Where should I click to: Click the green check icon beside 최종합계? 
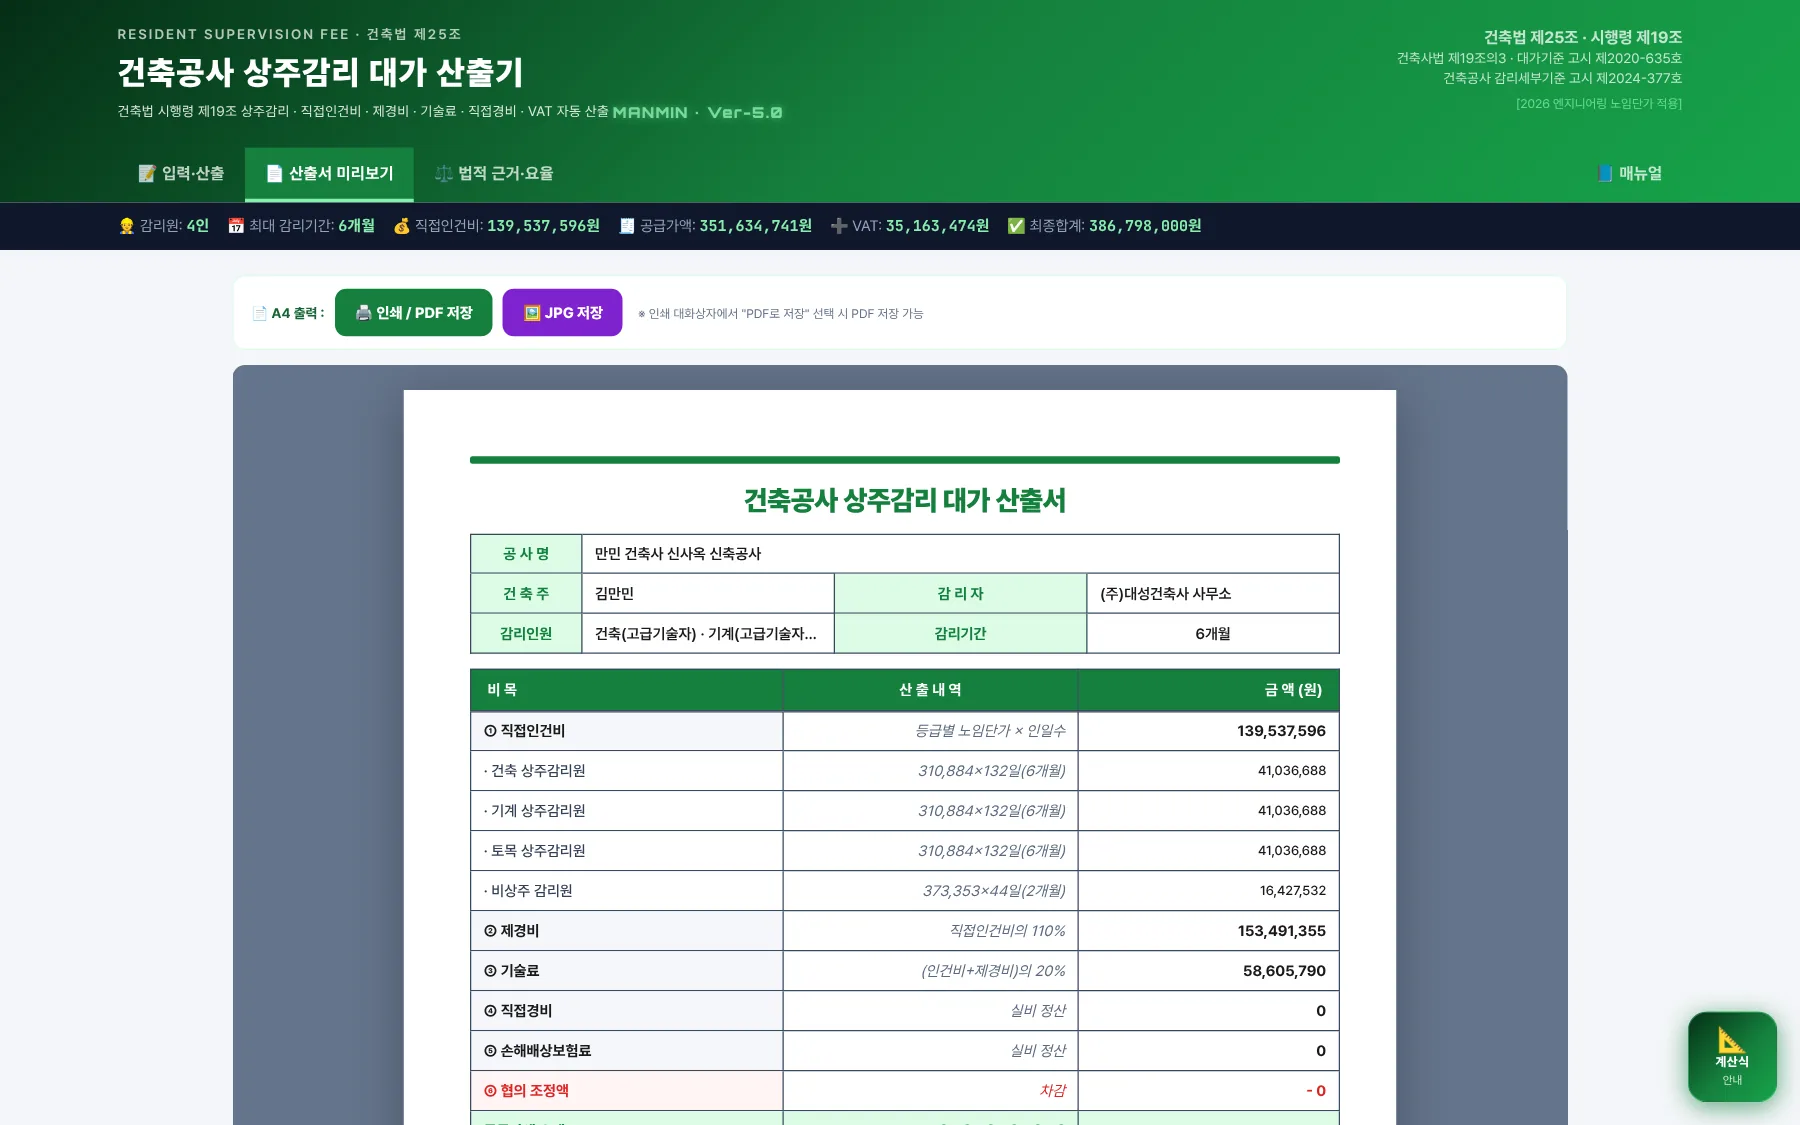point(1016,226)
